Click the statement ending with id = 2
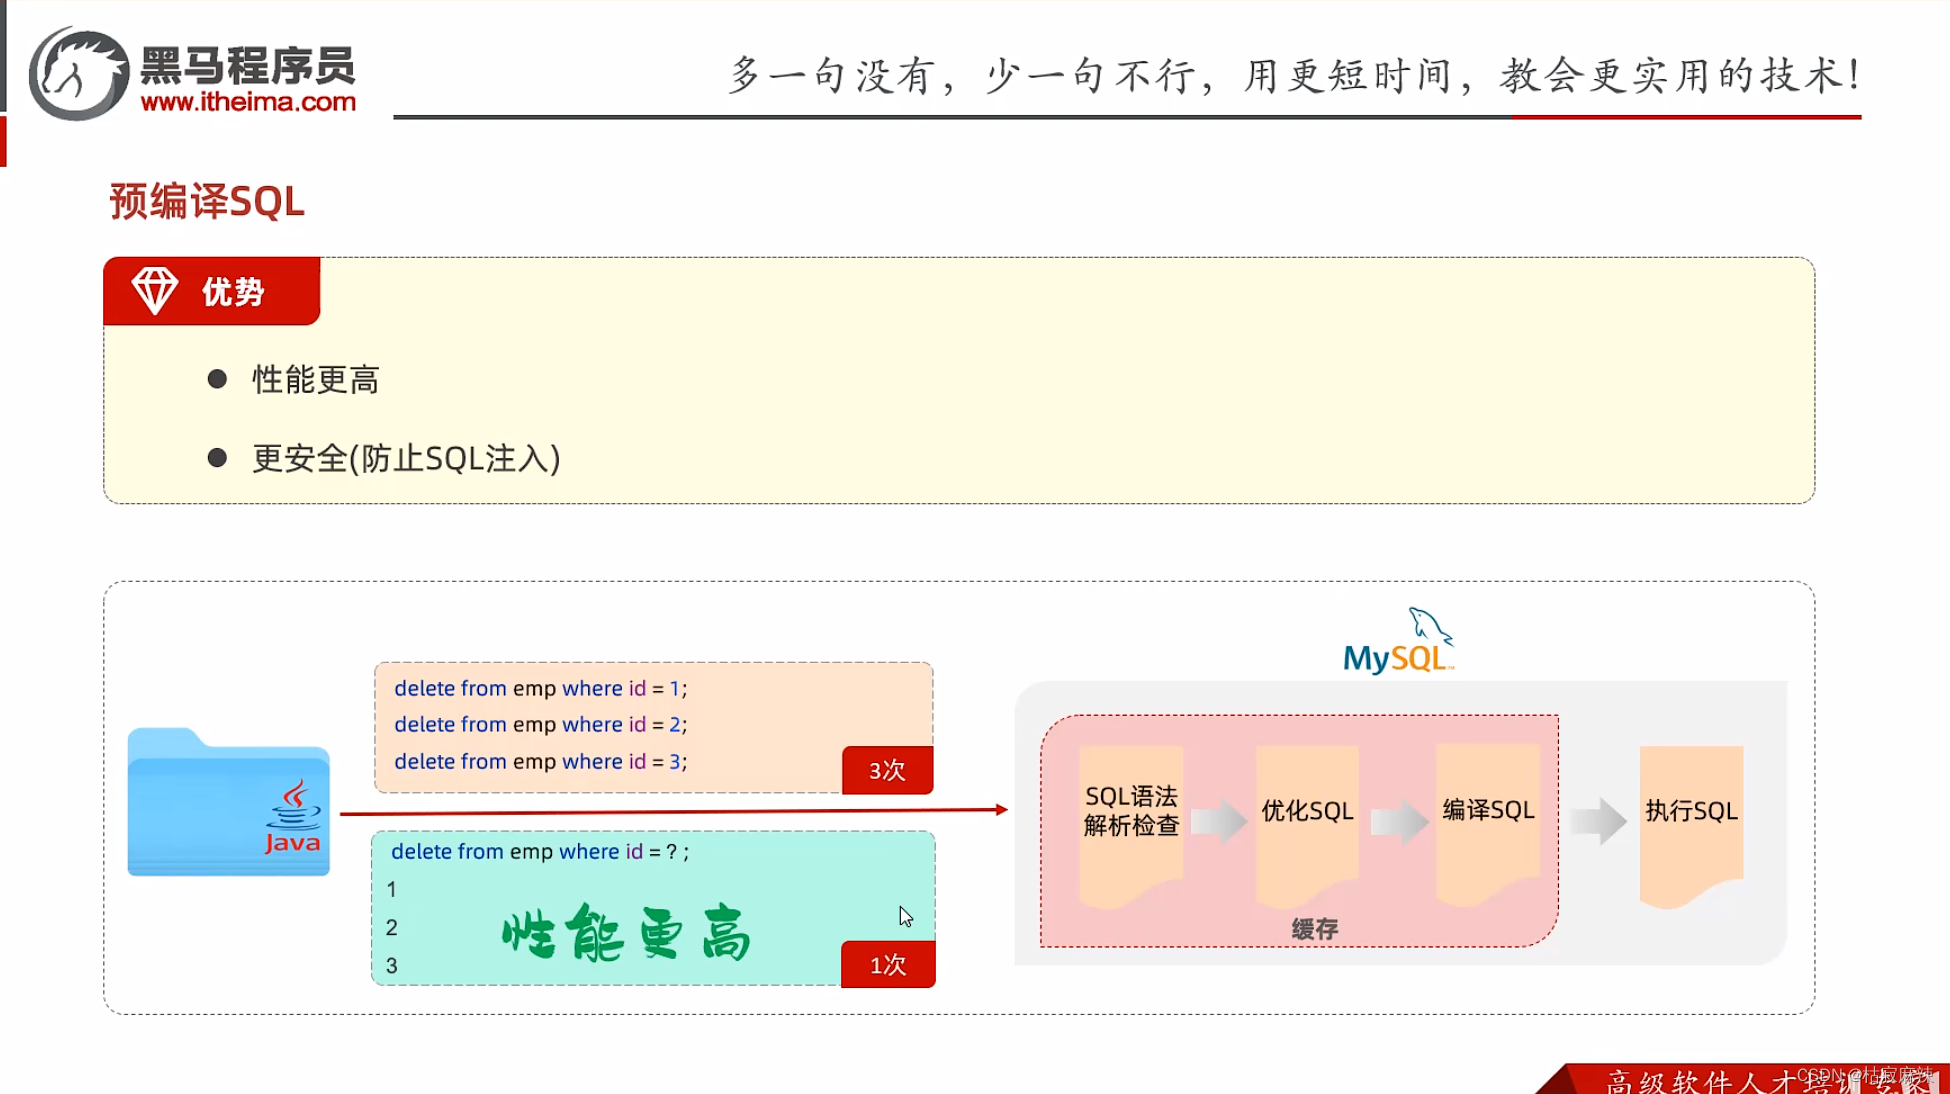Viewport: 1950px width, 1094px height. click(x=540, y=724)
